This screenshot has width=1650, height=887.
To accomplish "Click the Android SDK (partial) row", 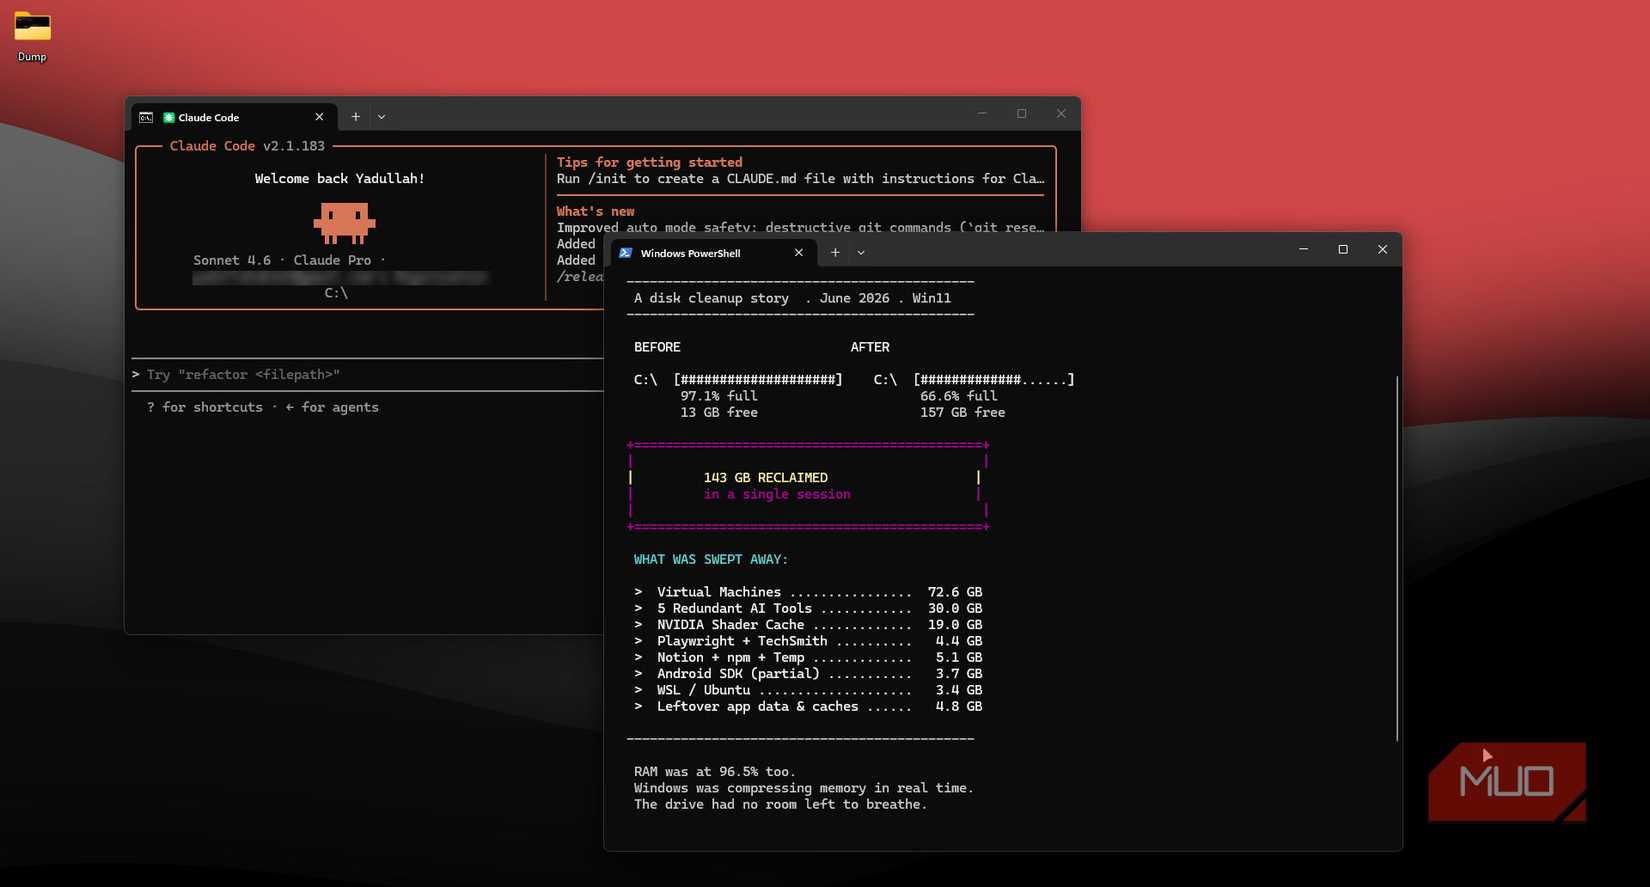I will tap(808, 674).
